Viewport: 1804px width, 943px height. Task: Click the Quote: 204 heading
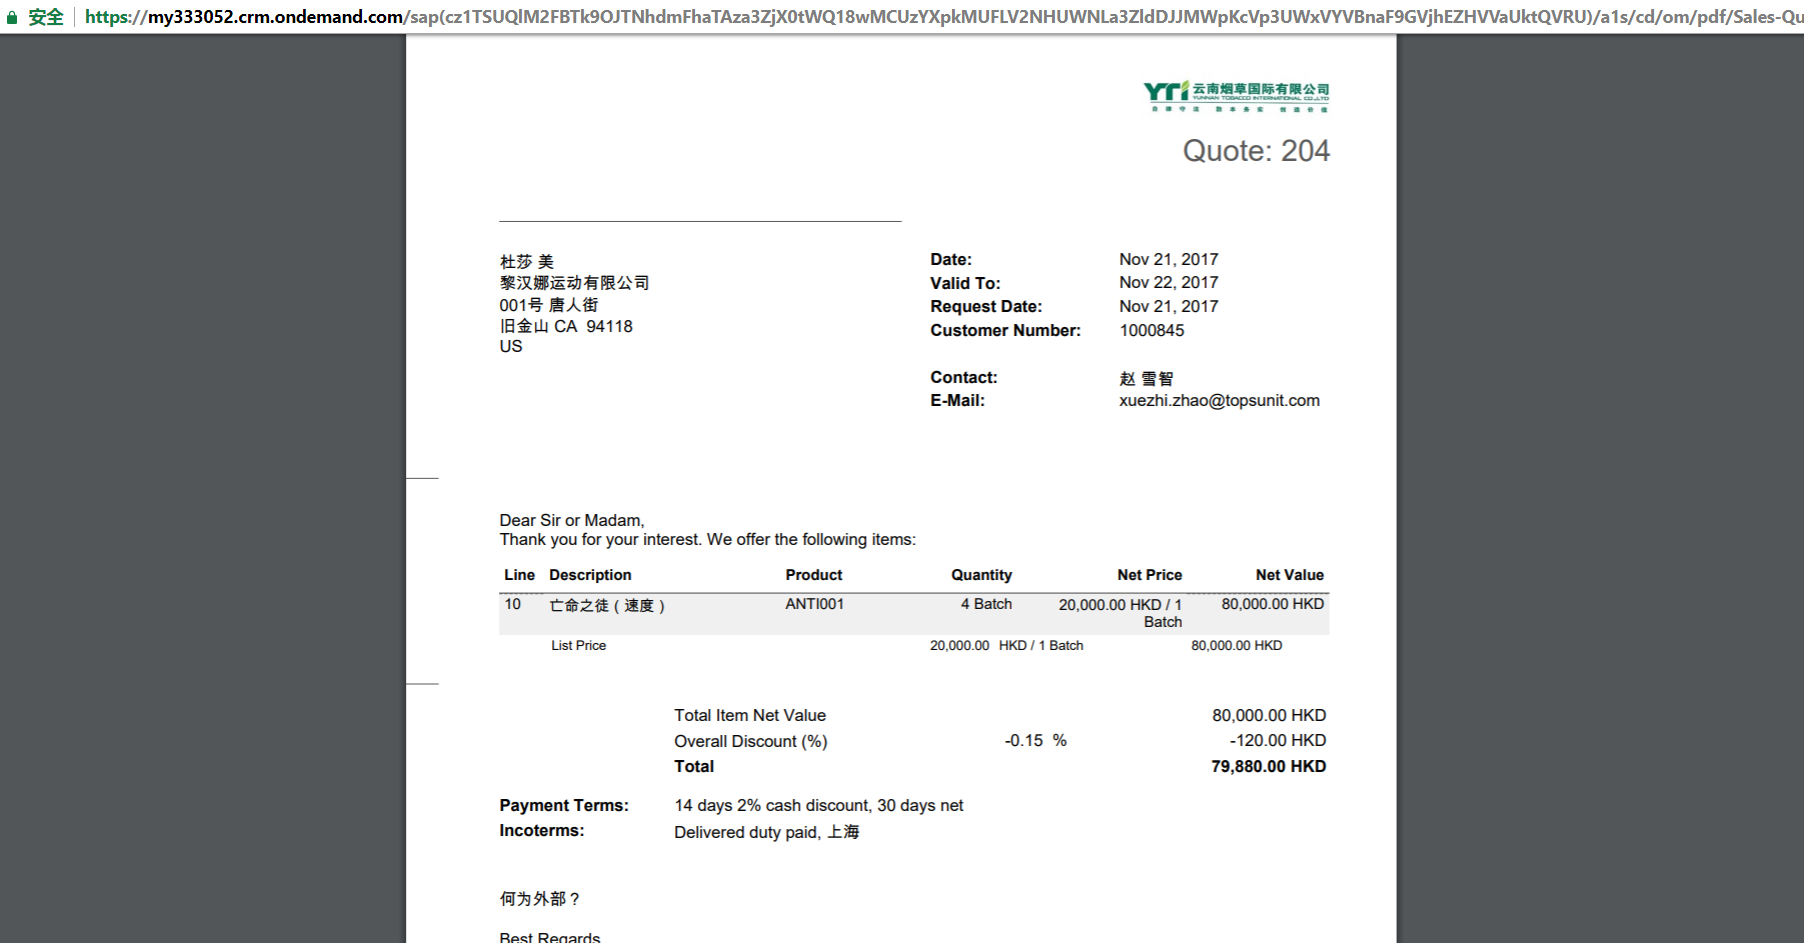1256,151
